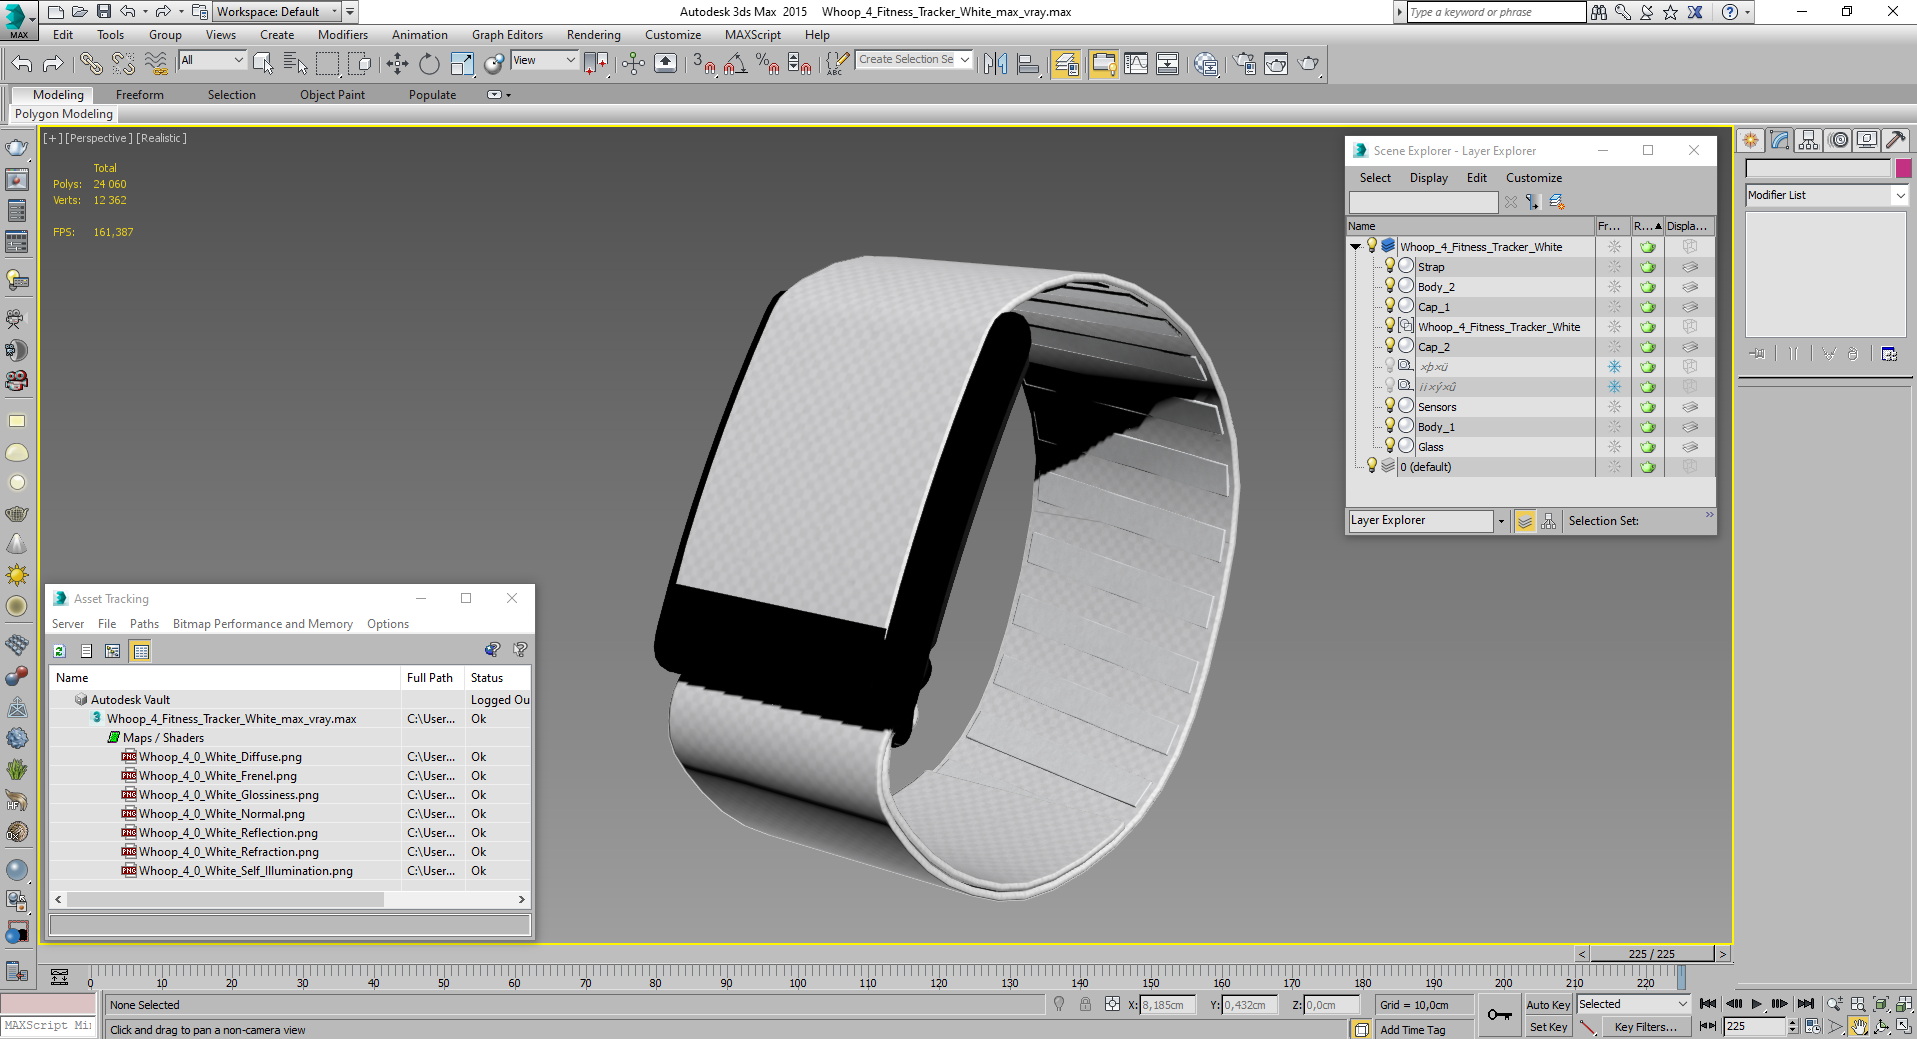Screen dimensions: 1917x1039
Task: Switch to the Object Paint ribbon tab
Action: click(x=332, y=95)
